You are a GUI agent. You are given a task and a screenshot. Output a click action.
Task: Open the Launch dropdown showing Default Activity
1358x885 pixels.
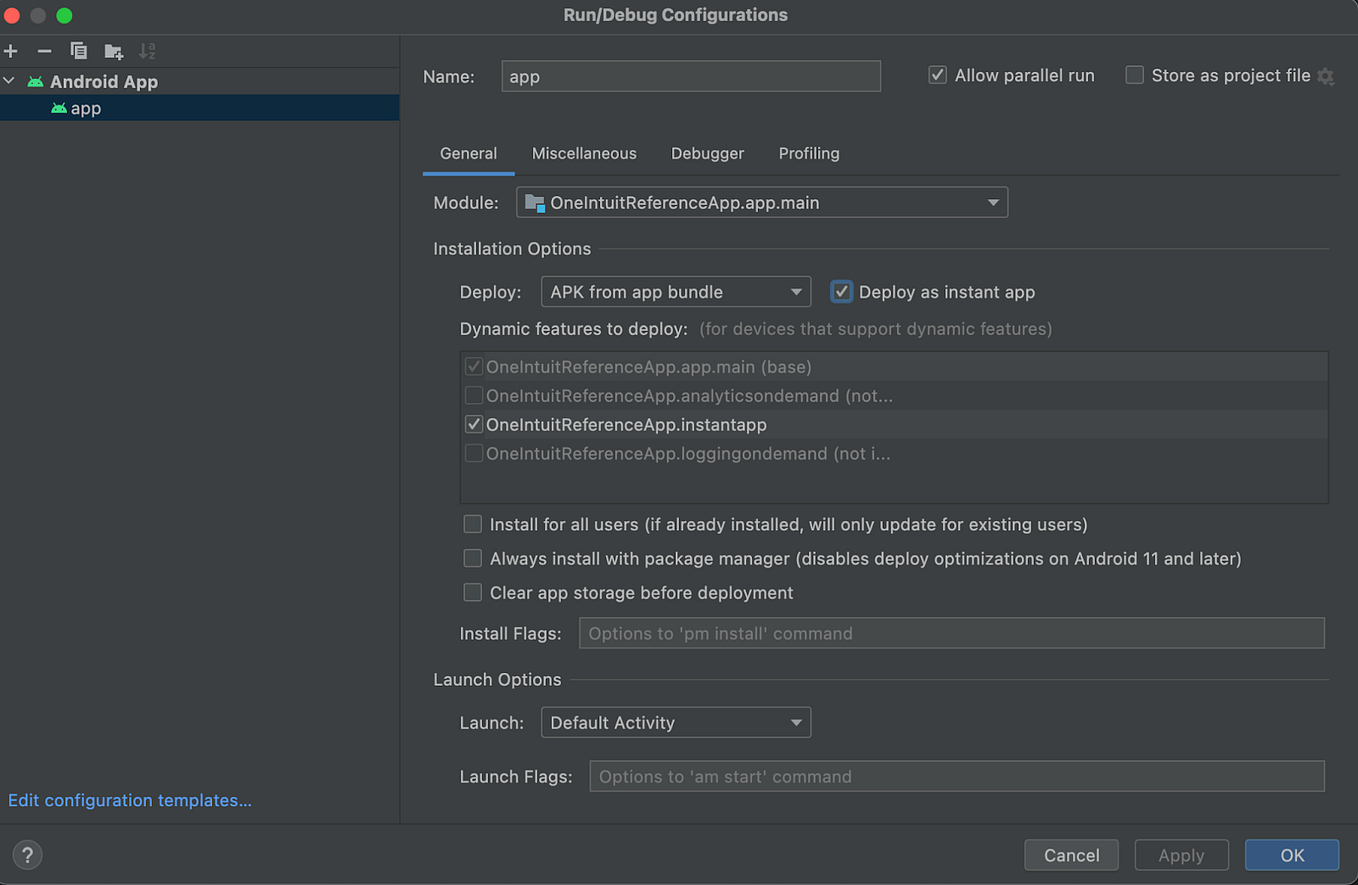coord(675,722)
